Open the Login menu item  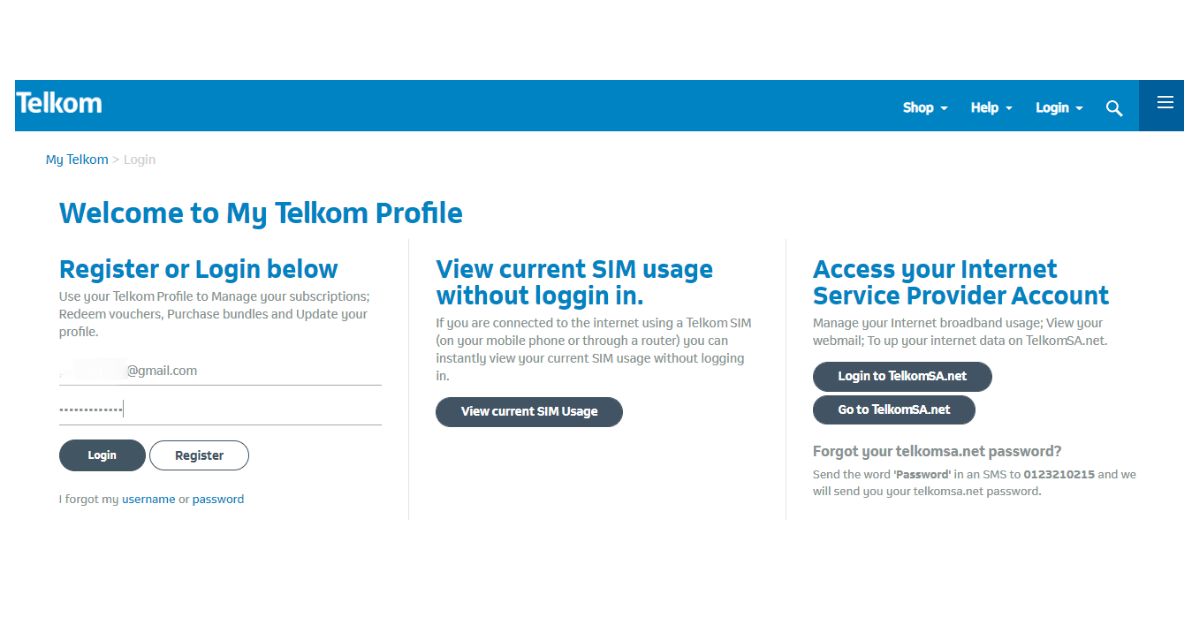[1052, 107]
